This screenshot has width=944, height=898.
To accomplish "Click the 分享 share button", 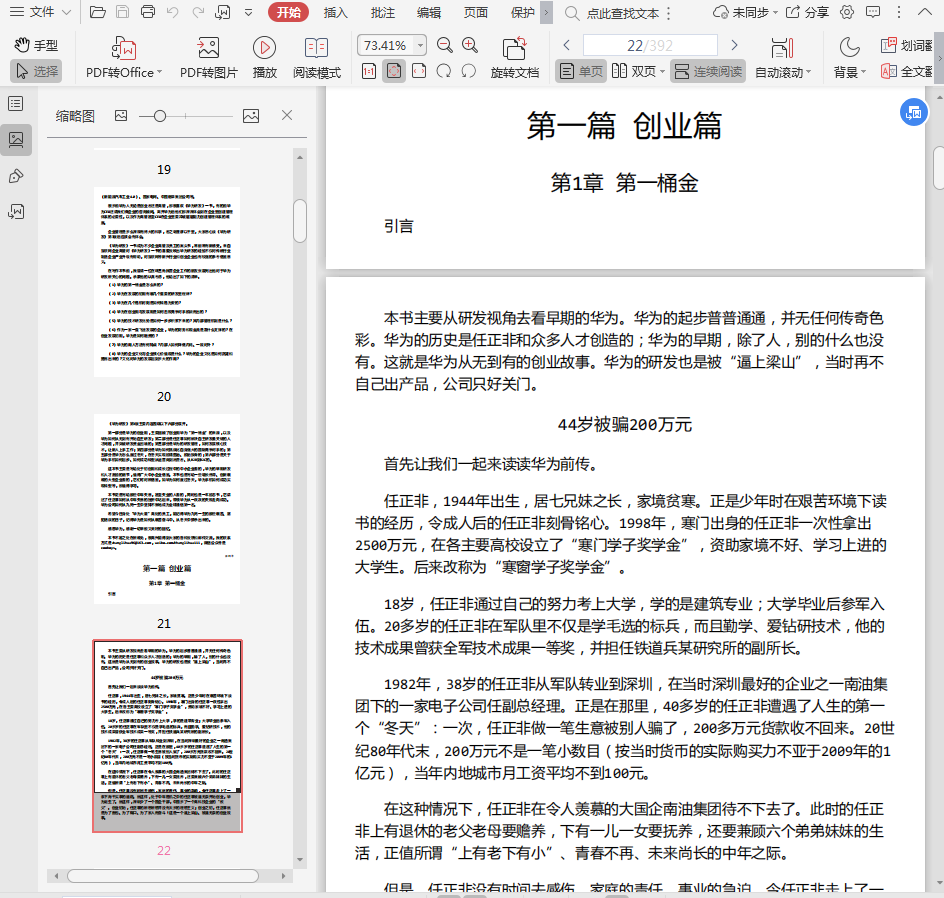I will [x=807, y=12].
